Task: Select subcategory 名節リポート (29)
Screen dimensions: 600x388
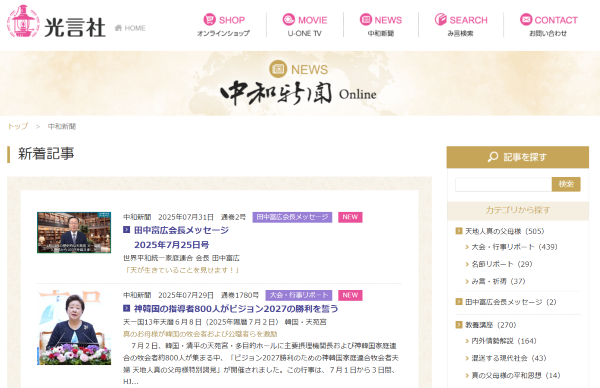Action: tap(502, 264)
